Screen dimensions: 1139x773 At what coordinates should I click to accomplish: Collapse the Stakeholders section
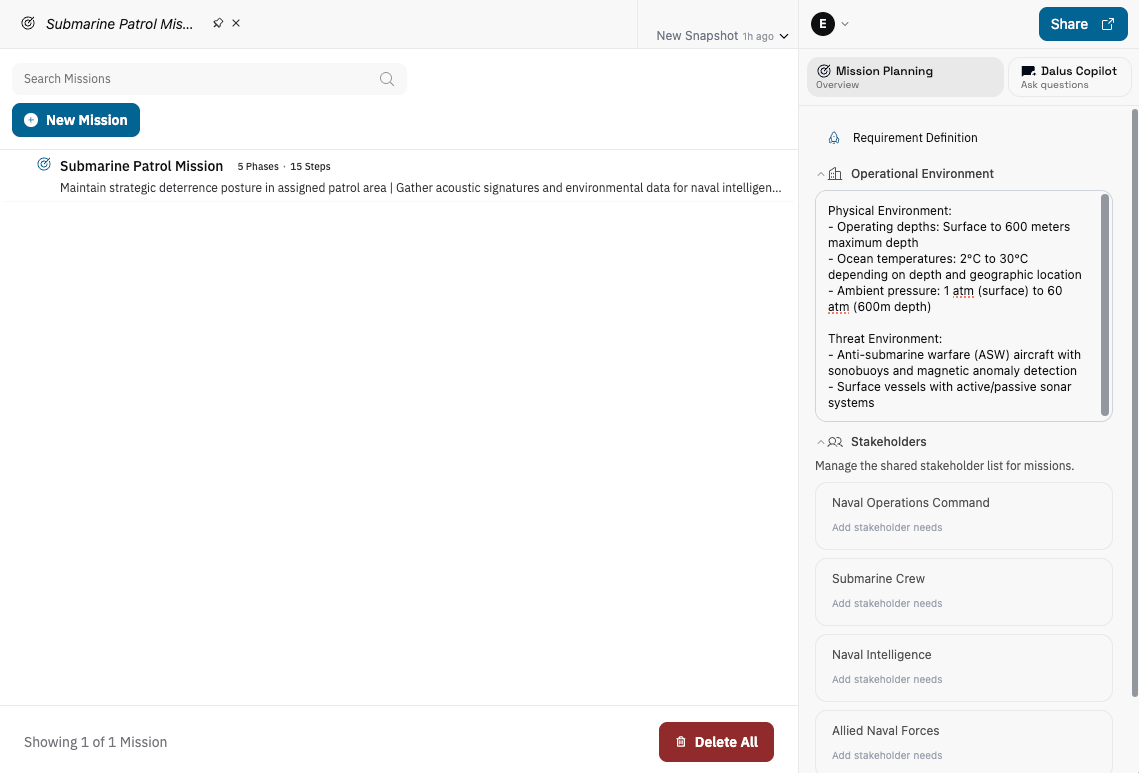coord(820,442)
